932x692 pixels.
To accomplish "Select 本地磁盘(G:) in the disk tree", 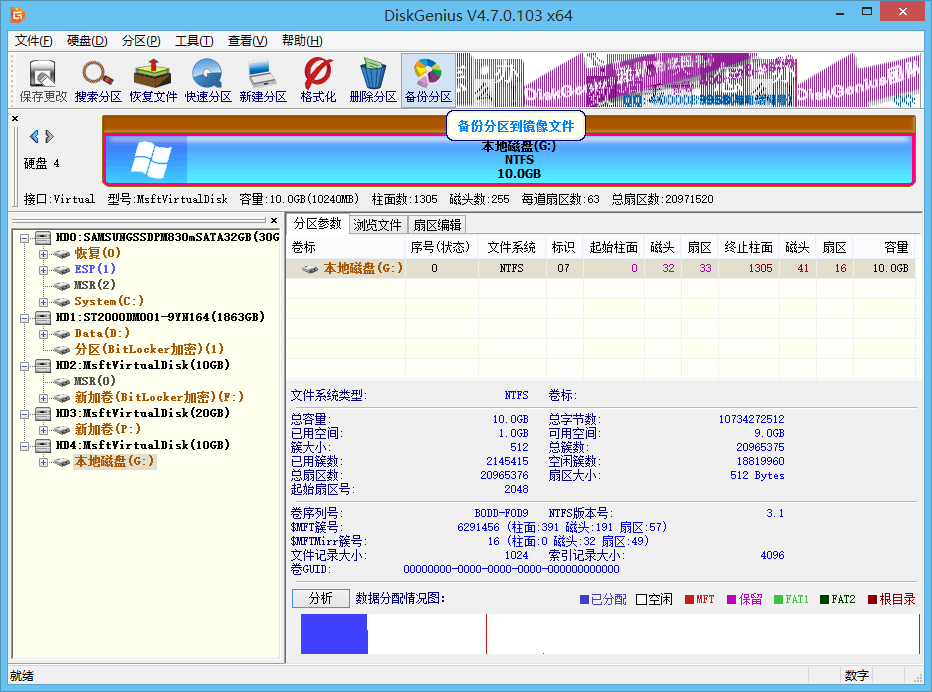I will click(x=114, y=461).
